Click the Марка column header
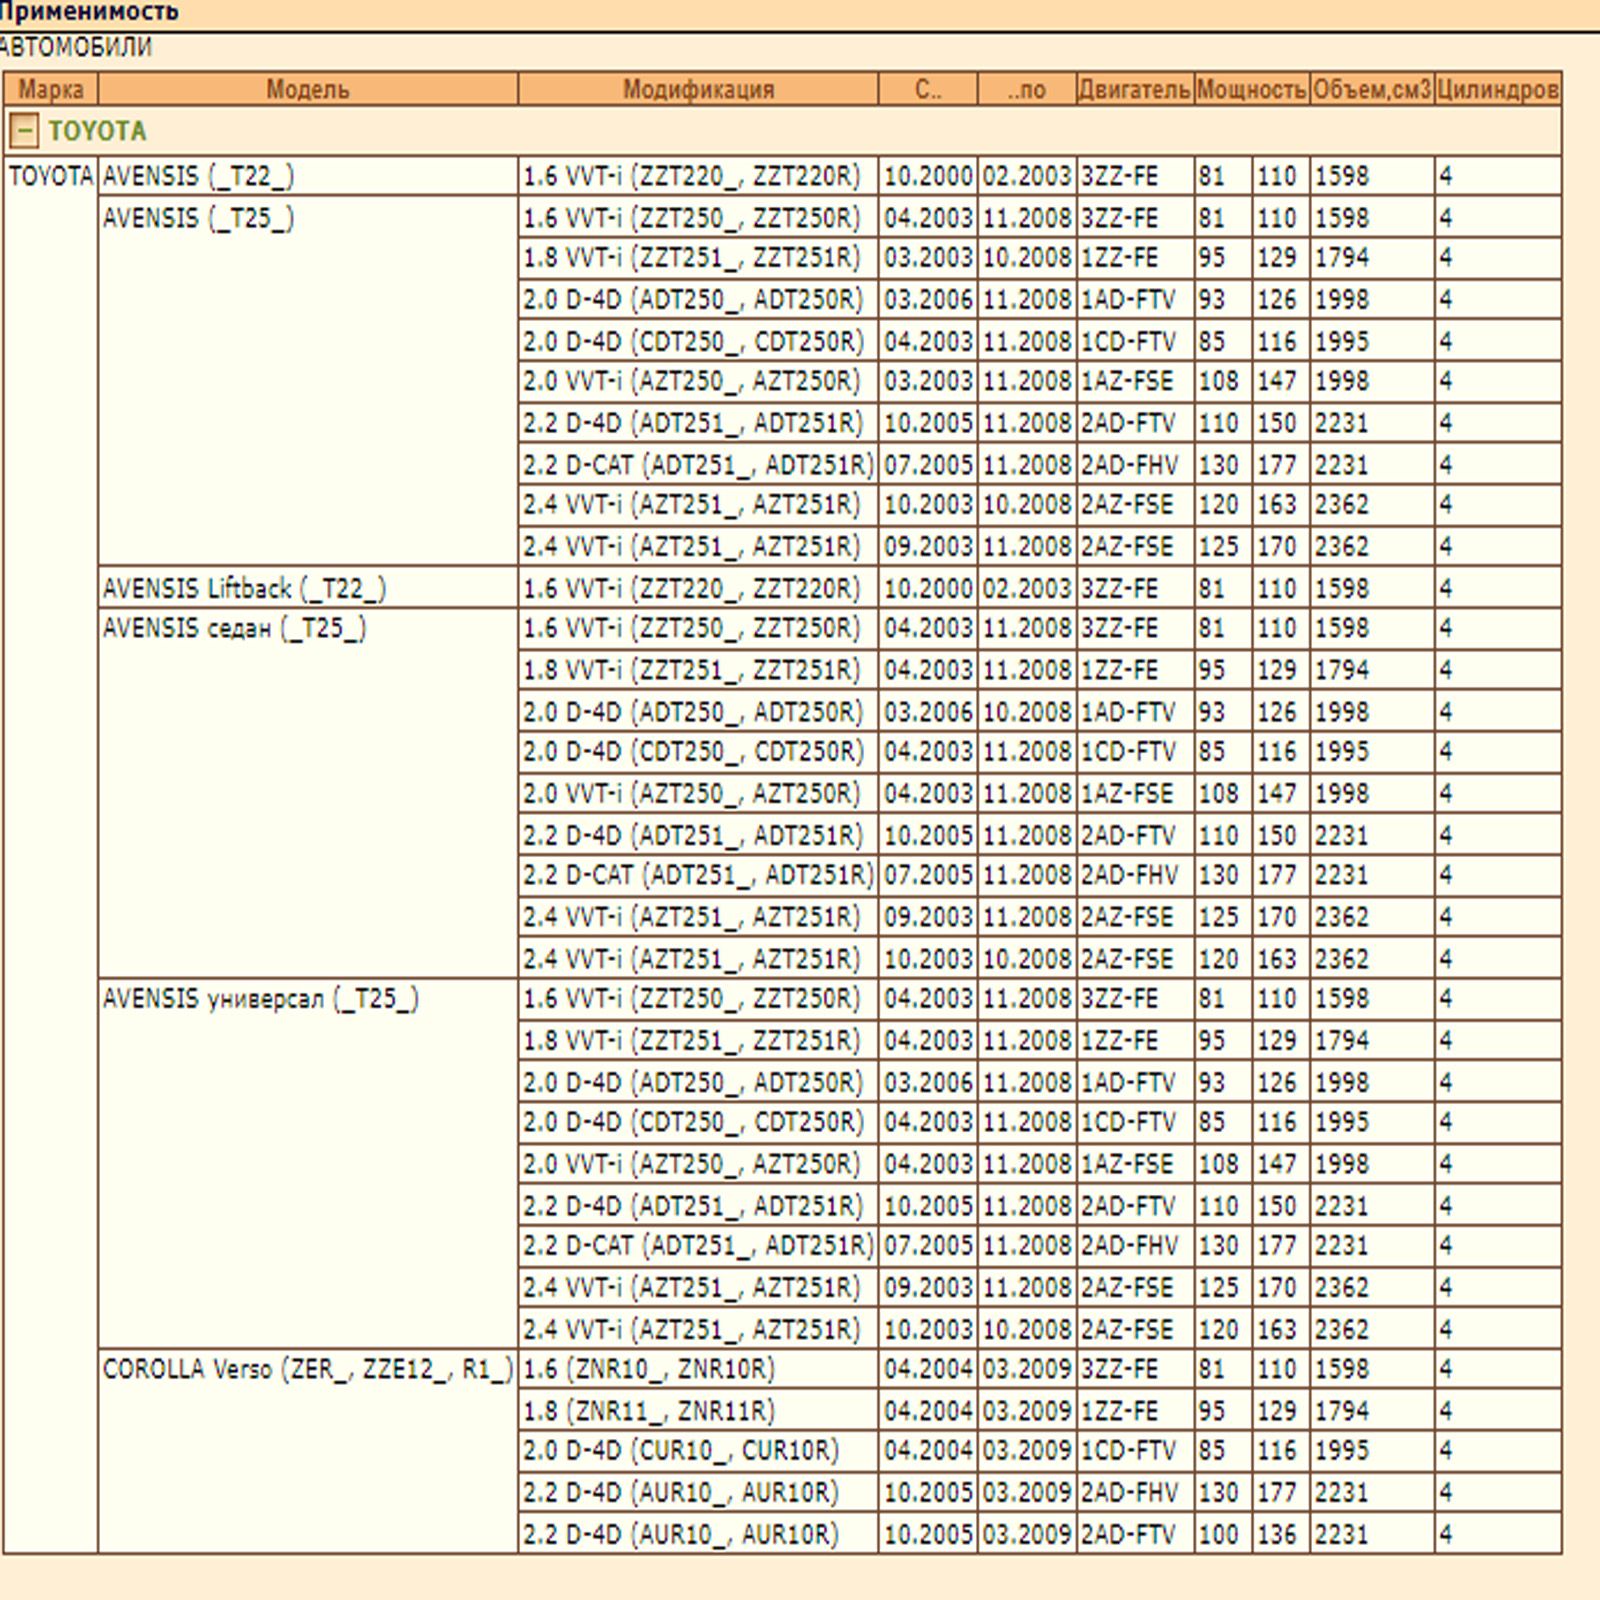The image size is (1600, 1600). tap(50, 89)
